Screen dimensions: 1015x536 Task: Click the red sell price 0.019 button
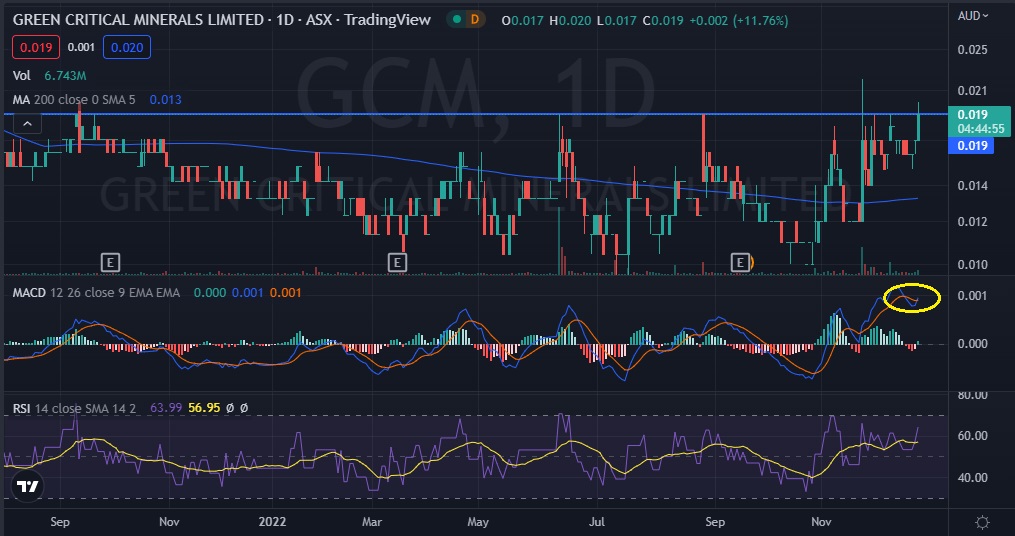point(36,47)
